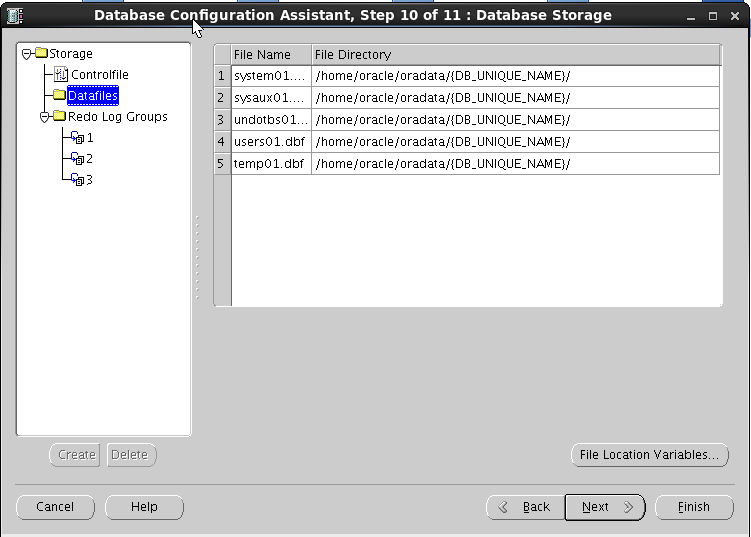Screen dimensions: 751x537
Task: Click the Controlfile icon in the tree
Action: (x=61, y=74)
